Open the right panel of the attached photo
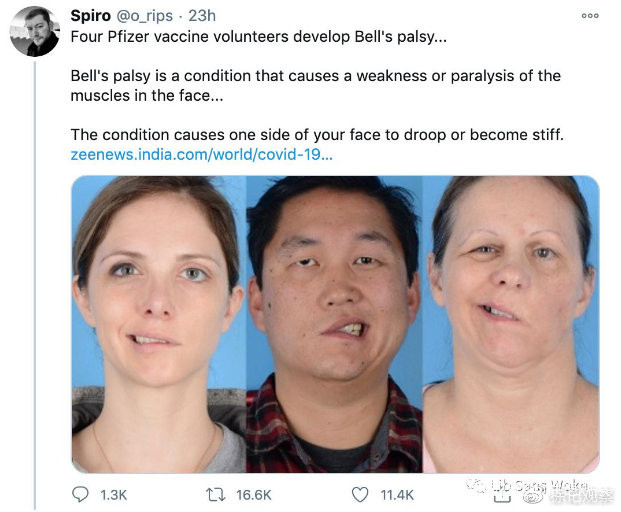621x512 pixels. click(x=511, y=324)
